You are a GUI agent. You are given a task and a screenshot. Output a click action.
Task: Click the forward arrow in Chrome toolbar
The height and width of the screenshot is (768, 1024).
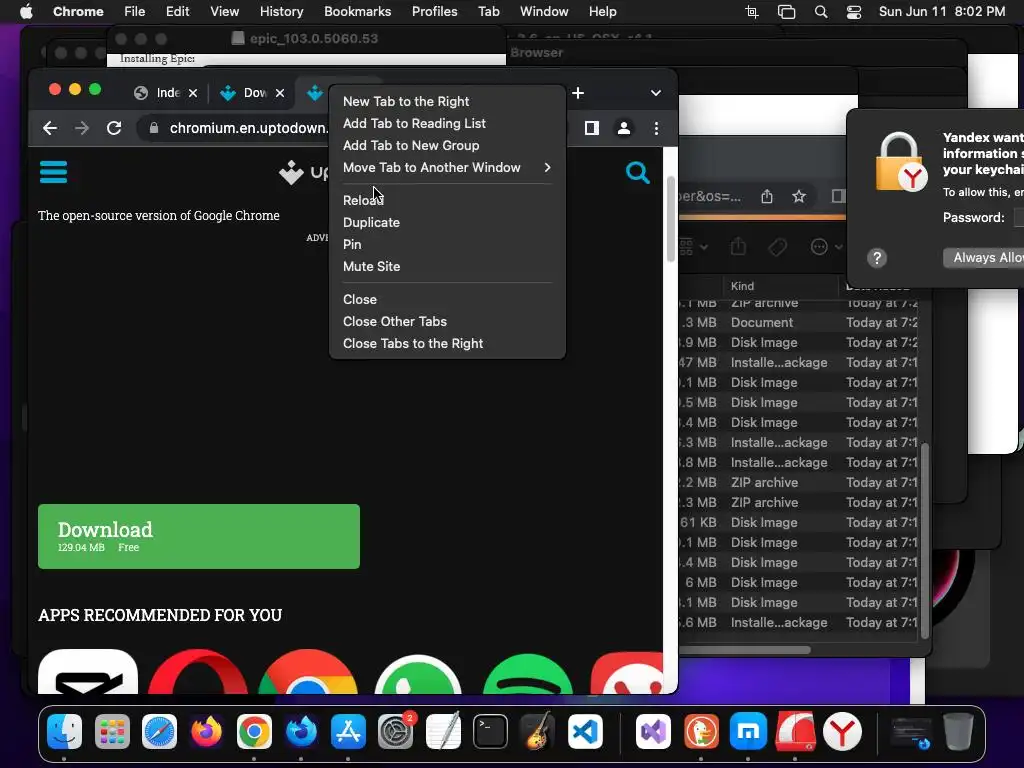pyautogui.click(x=82, y=128)
